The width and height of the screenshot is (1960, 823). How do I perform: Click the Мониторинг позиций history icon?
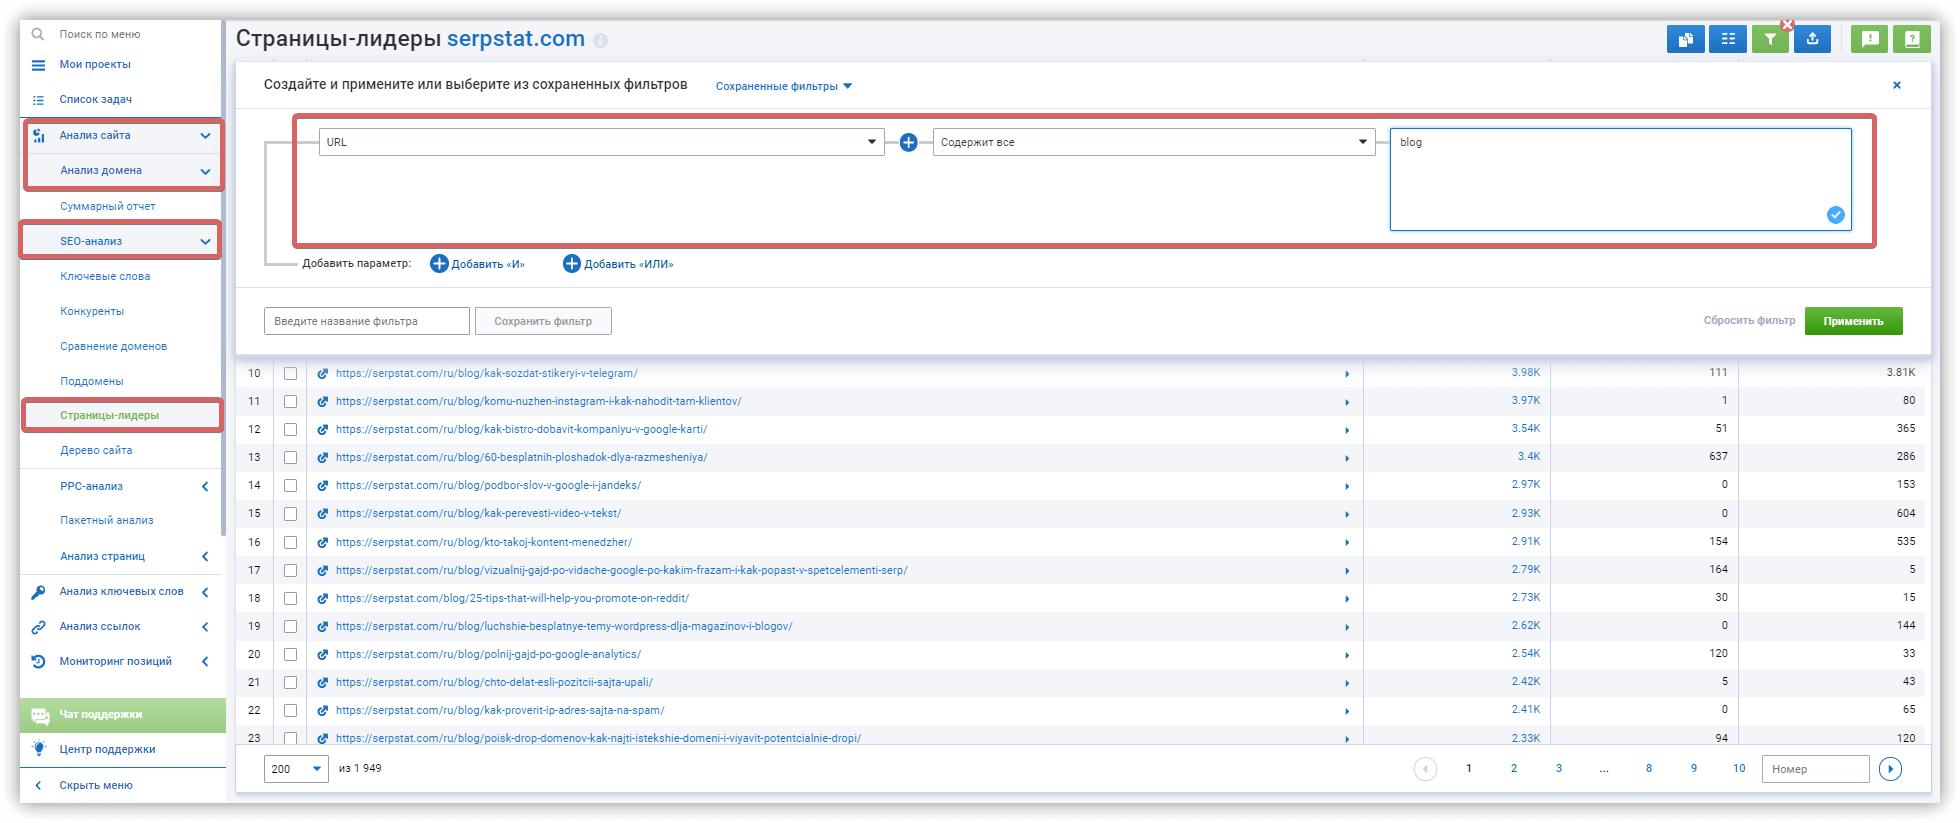pos(38,662)
